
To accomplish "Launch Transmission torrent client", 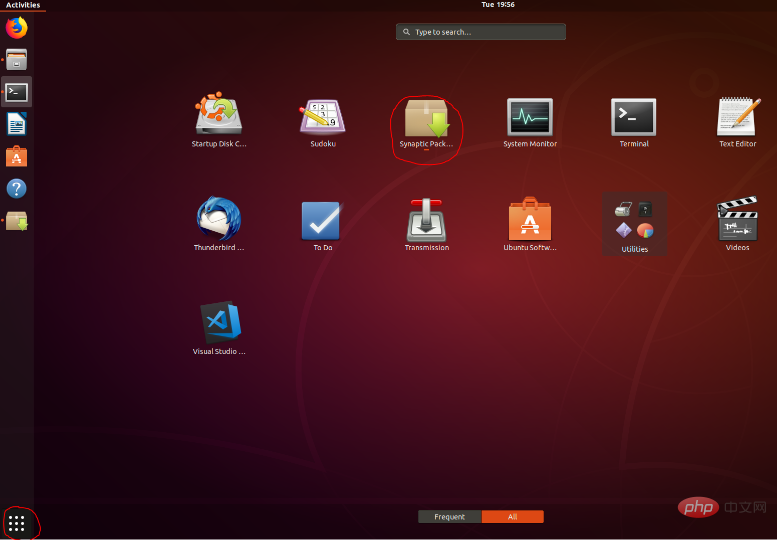I will click(x=427, y=225).
